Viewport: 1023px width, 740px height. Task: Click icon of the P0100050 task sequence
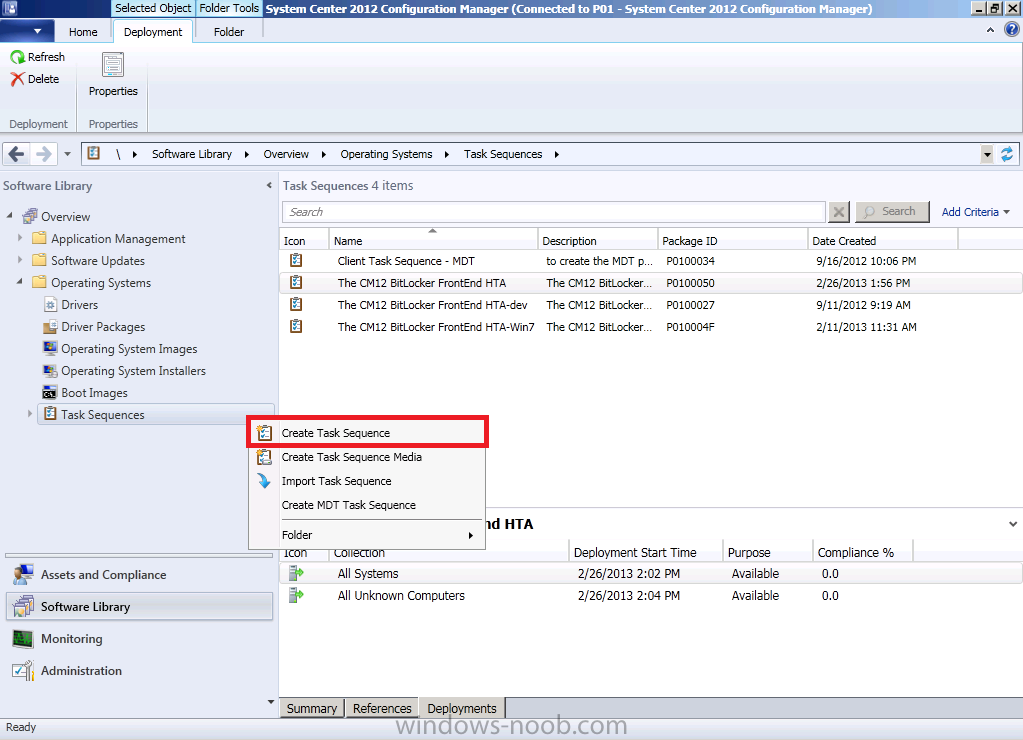pos(296,282)
